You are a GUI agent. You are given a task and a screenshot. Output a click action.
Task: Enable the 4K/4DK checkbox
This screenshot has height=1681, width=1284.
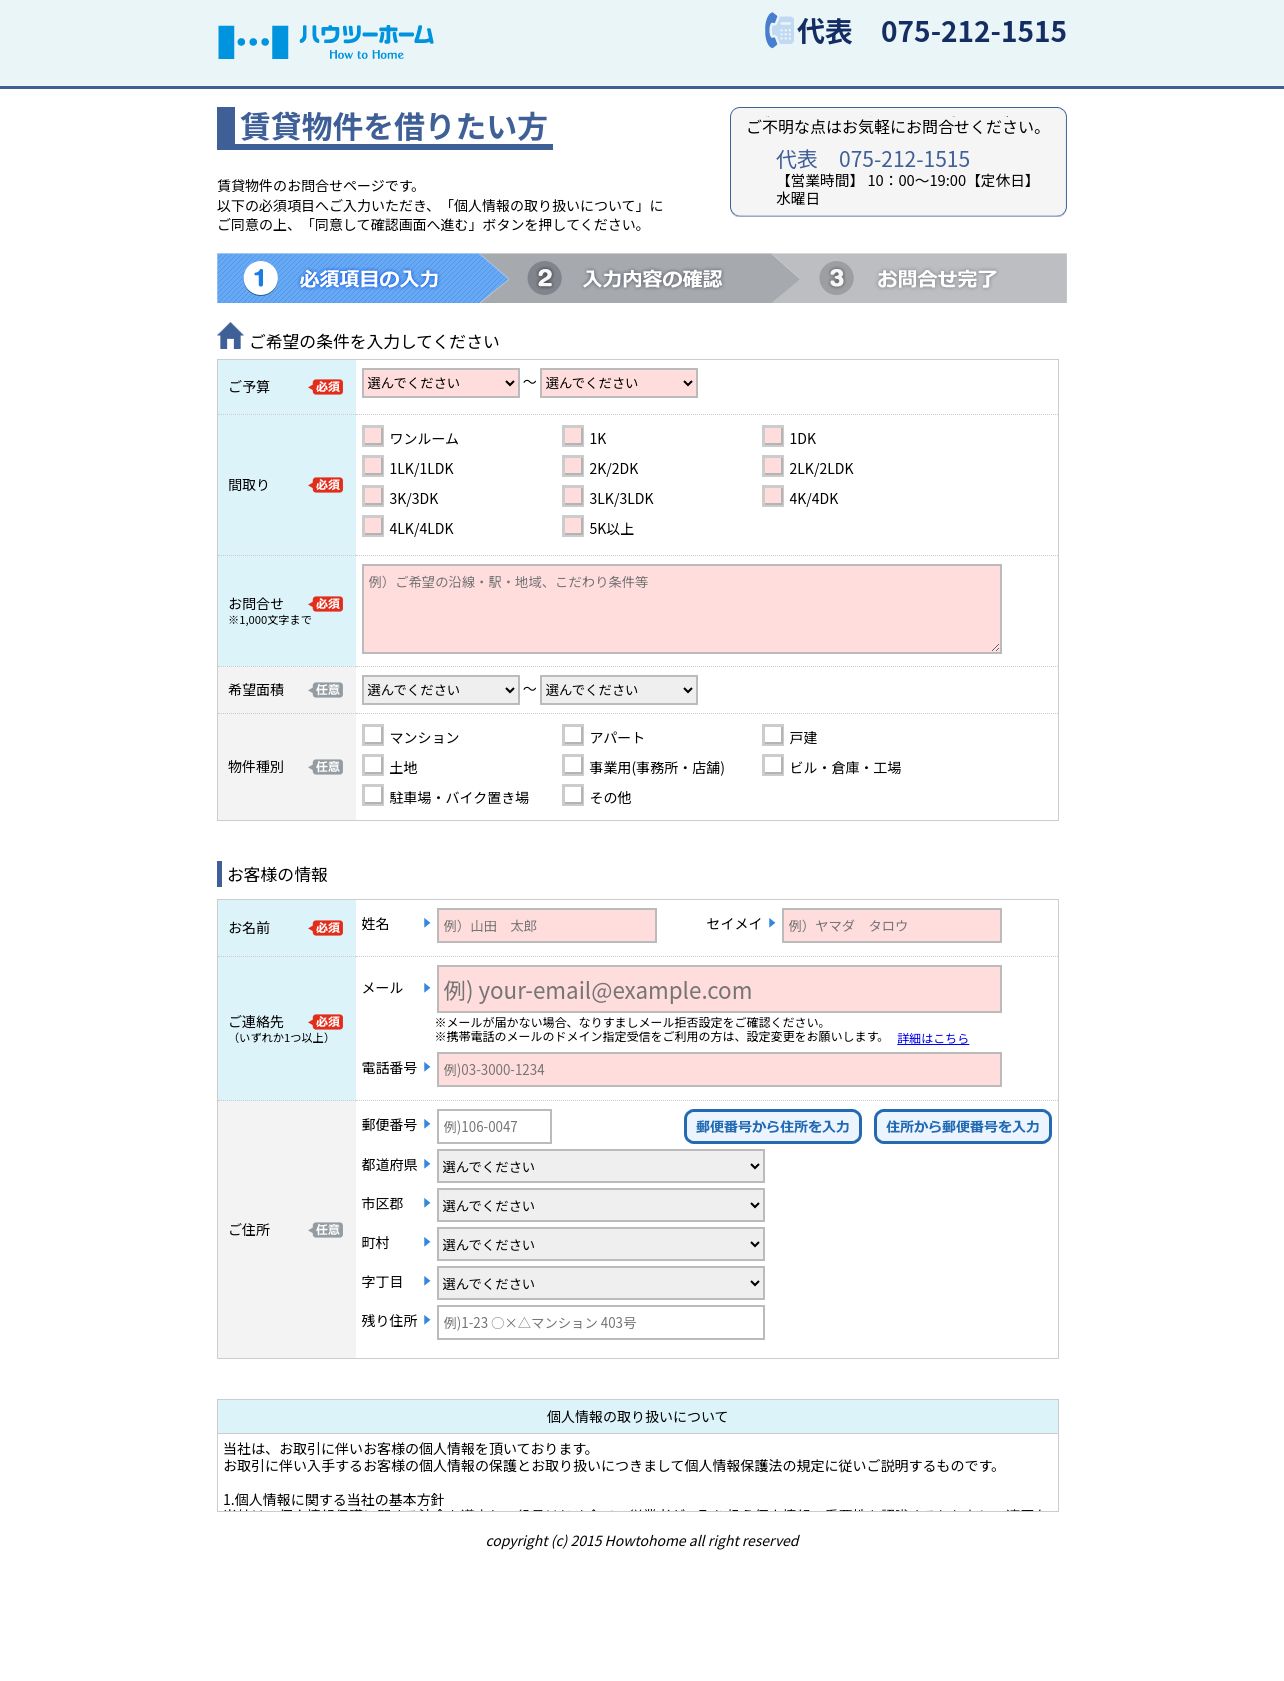[x=773, y=496]
